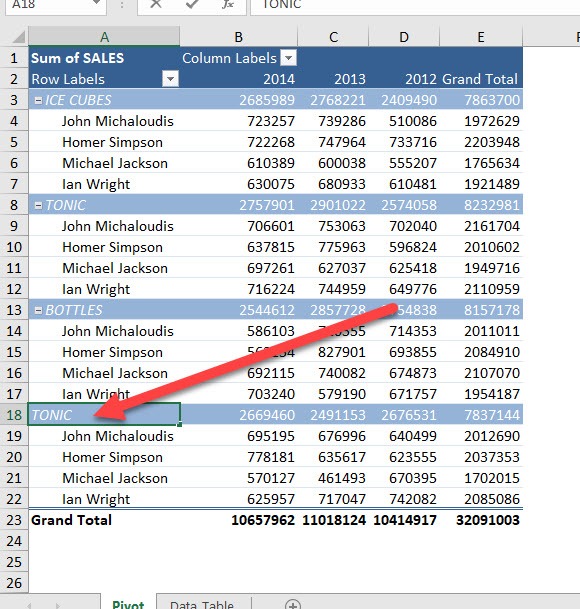Viewport: 580px width, 609px height.
Task: Select cell value 625418
Action: [404, 268]
